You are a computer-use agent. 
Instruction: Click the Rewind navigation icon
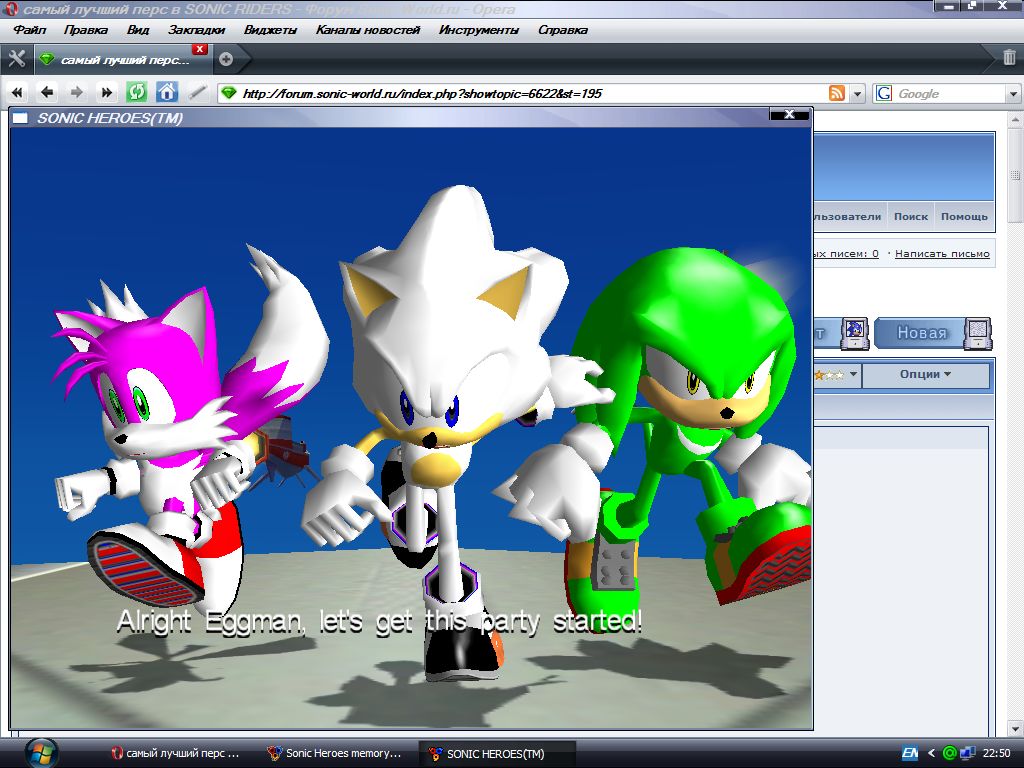(17, 93)
